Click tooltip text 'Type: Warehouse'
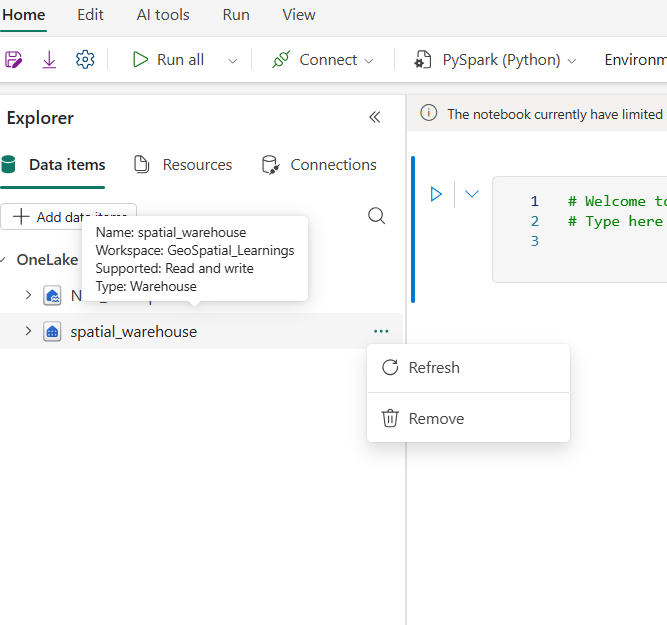 click(146, 286)
